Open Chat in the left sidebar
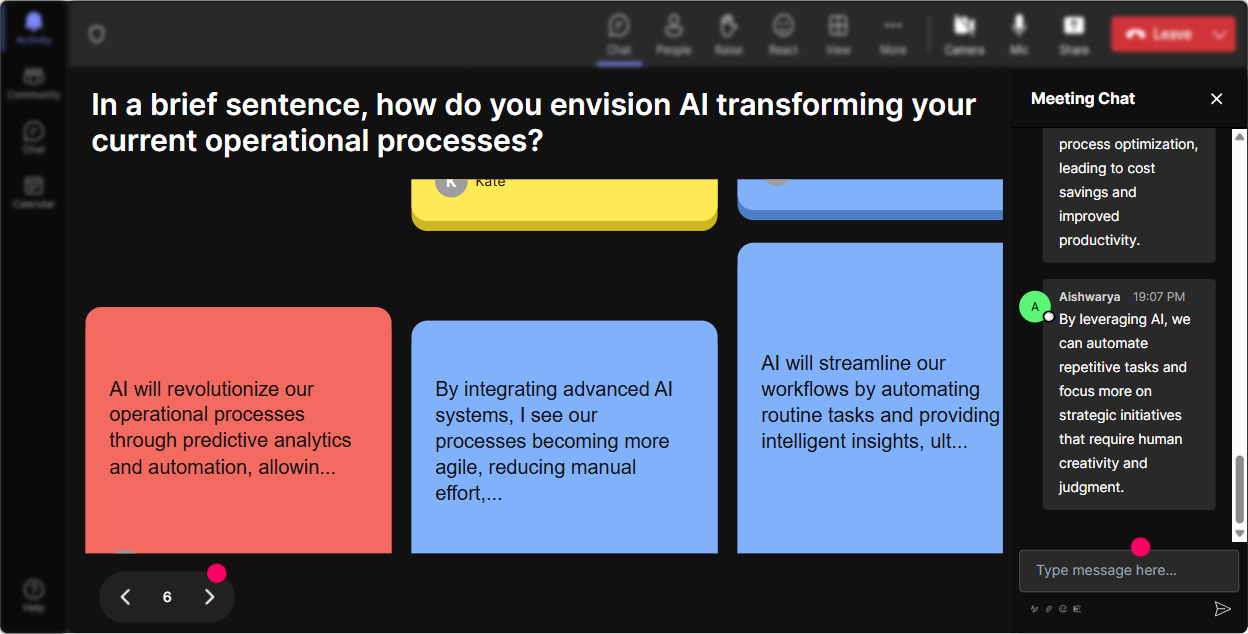 pos(34,138)
